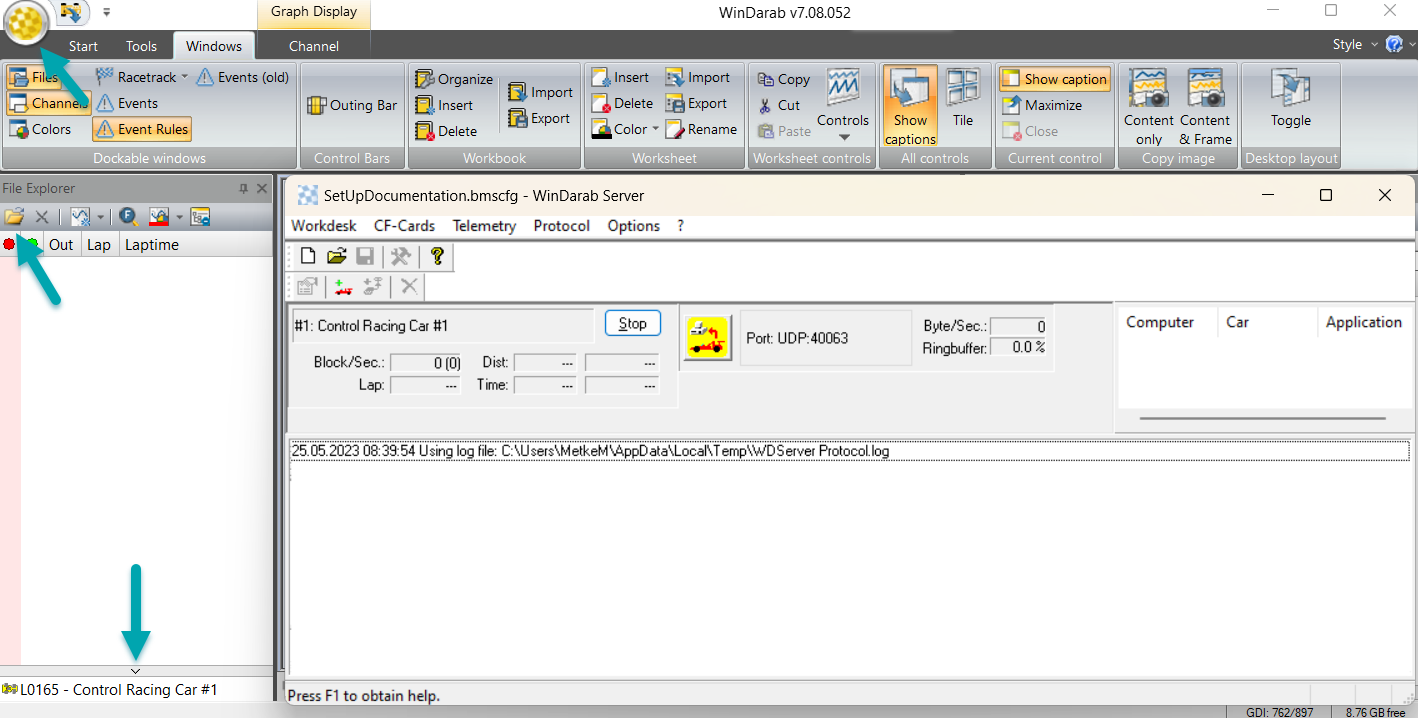Insert a new worksheet
The image size is (1418, 718).
click(620, 77)
